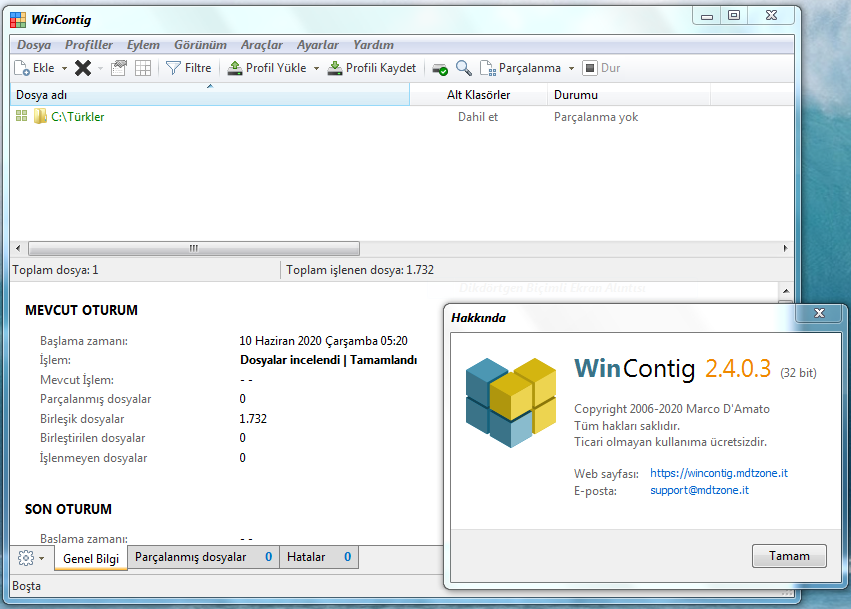
Task: Click the "Dahil et" cell
Action: (x=478, y=117)
